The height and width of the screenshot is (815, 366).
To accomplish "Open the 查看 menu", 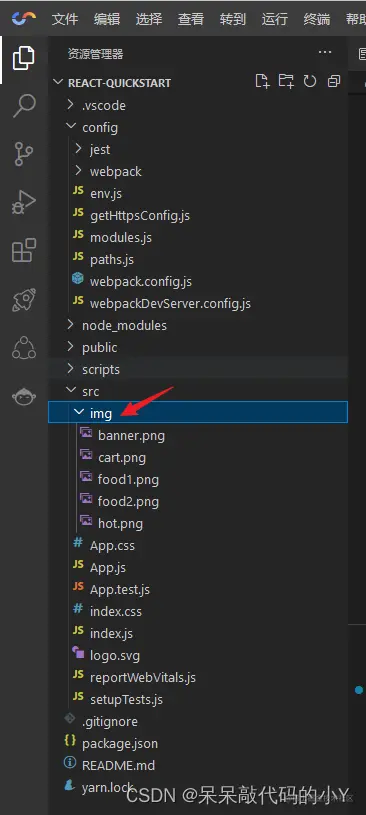I will pyautogui.click(x=191, y=19).
